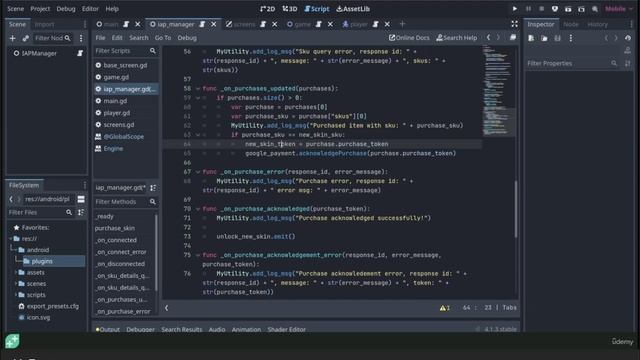
Task: Expand the scripts folder
Action: (x=16, y=295)
